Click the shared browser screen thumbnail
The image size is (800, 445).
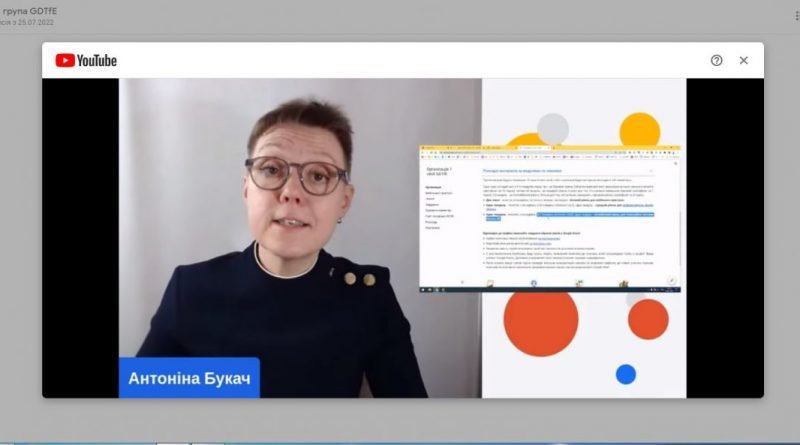549,219
